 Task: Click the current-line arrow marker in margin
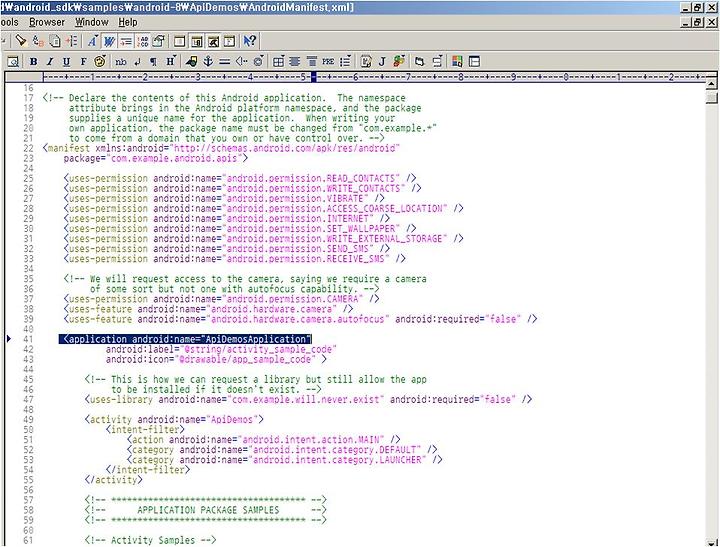8,339
